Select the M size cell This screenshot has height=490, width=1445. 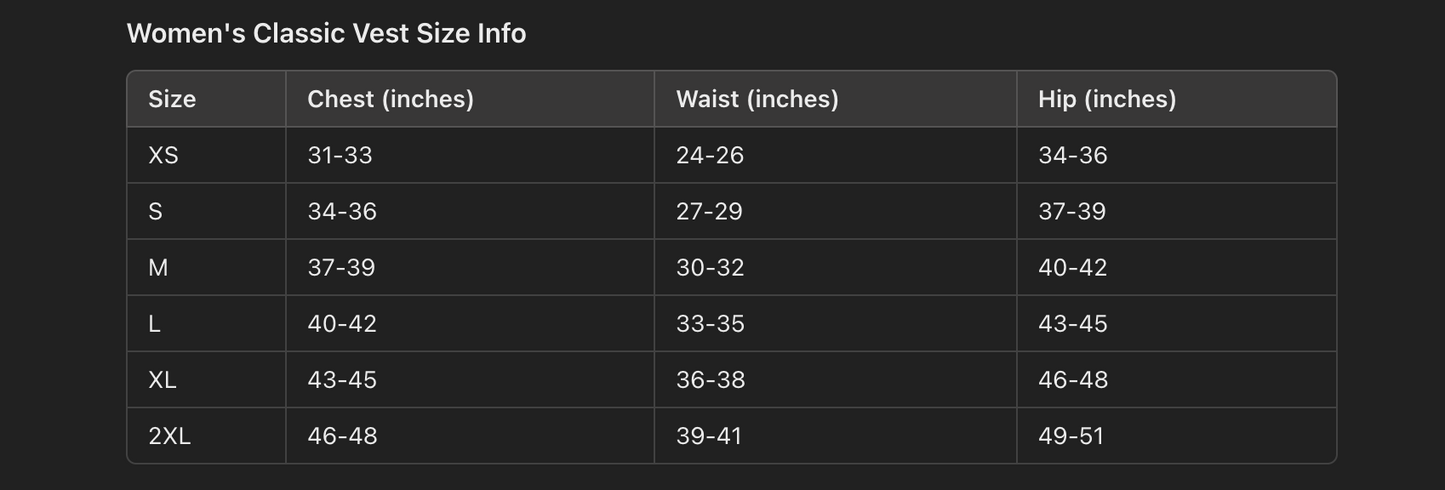tap(158, 267)
